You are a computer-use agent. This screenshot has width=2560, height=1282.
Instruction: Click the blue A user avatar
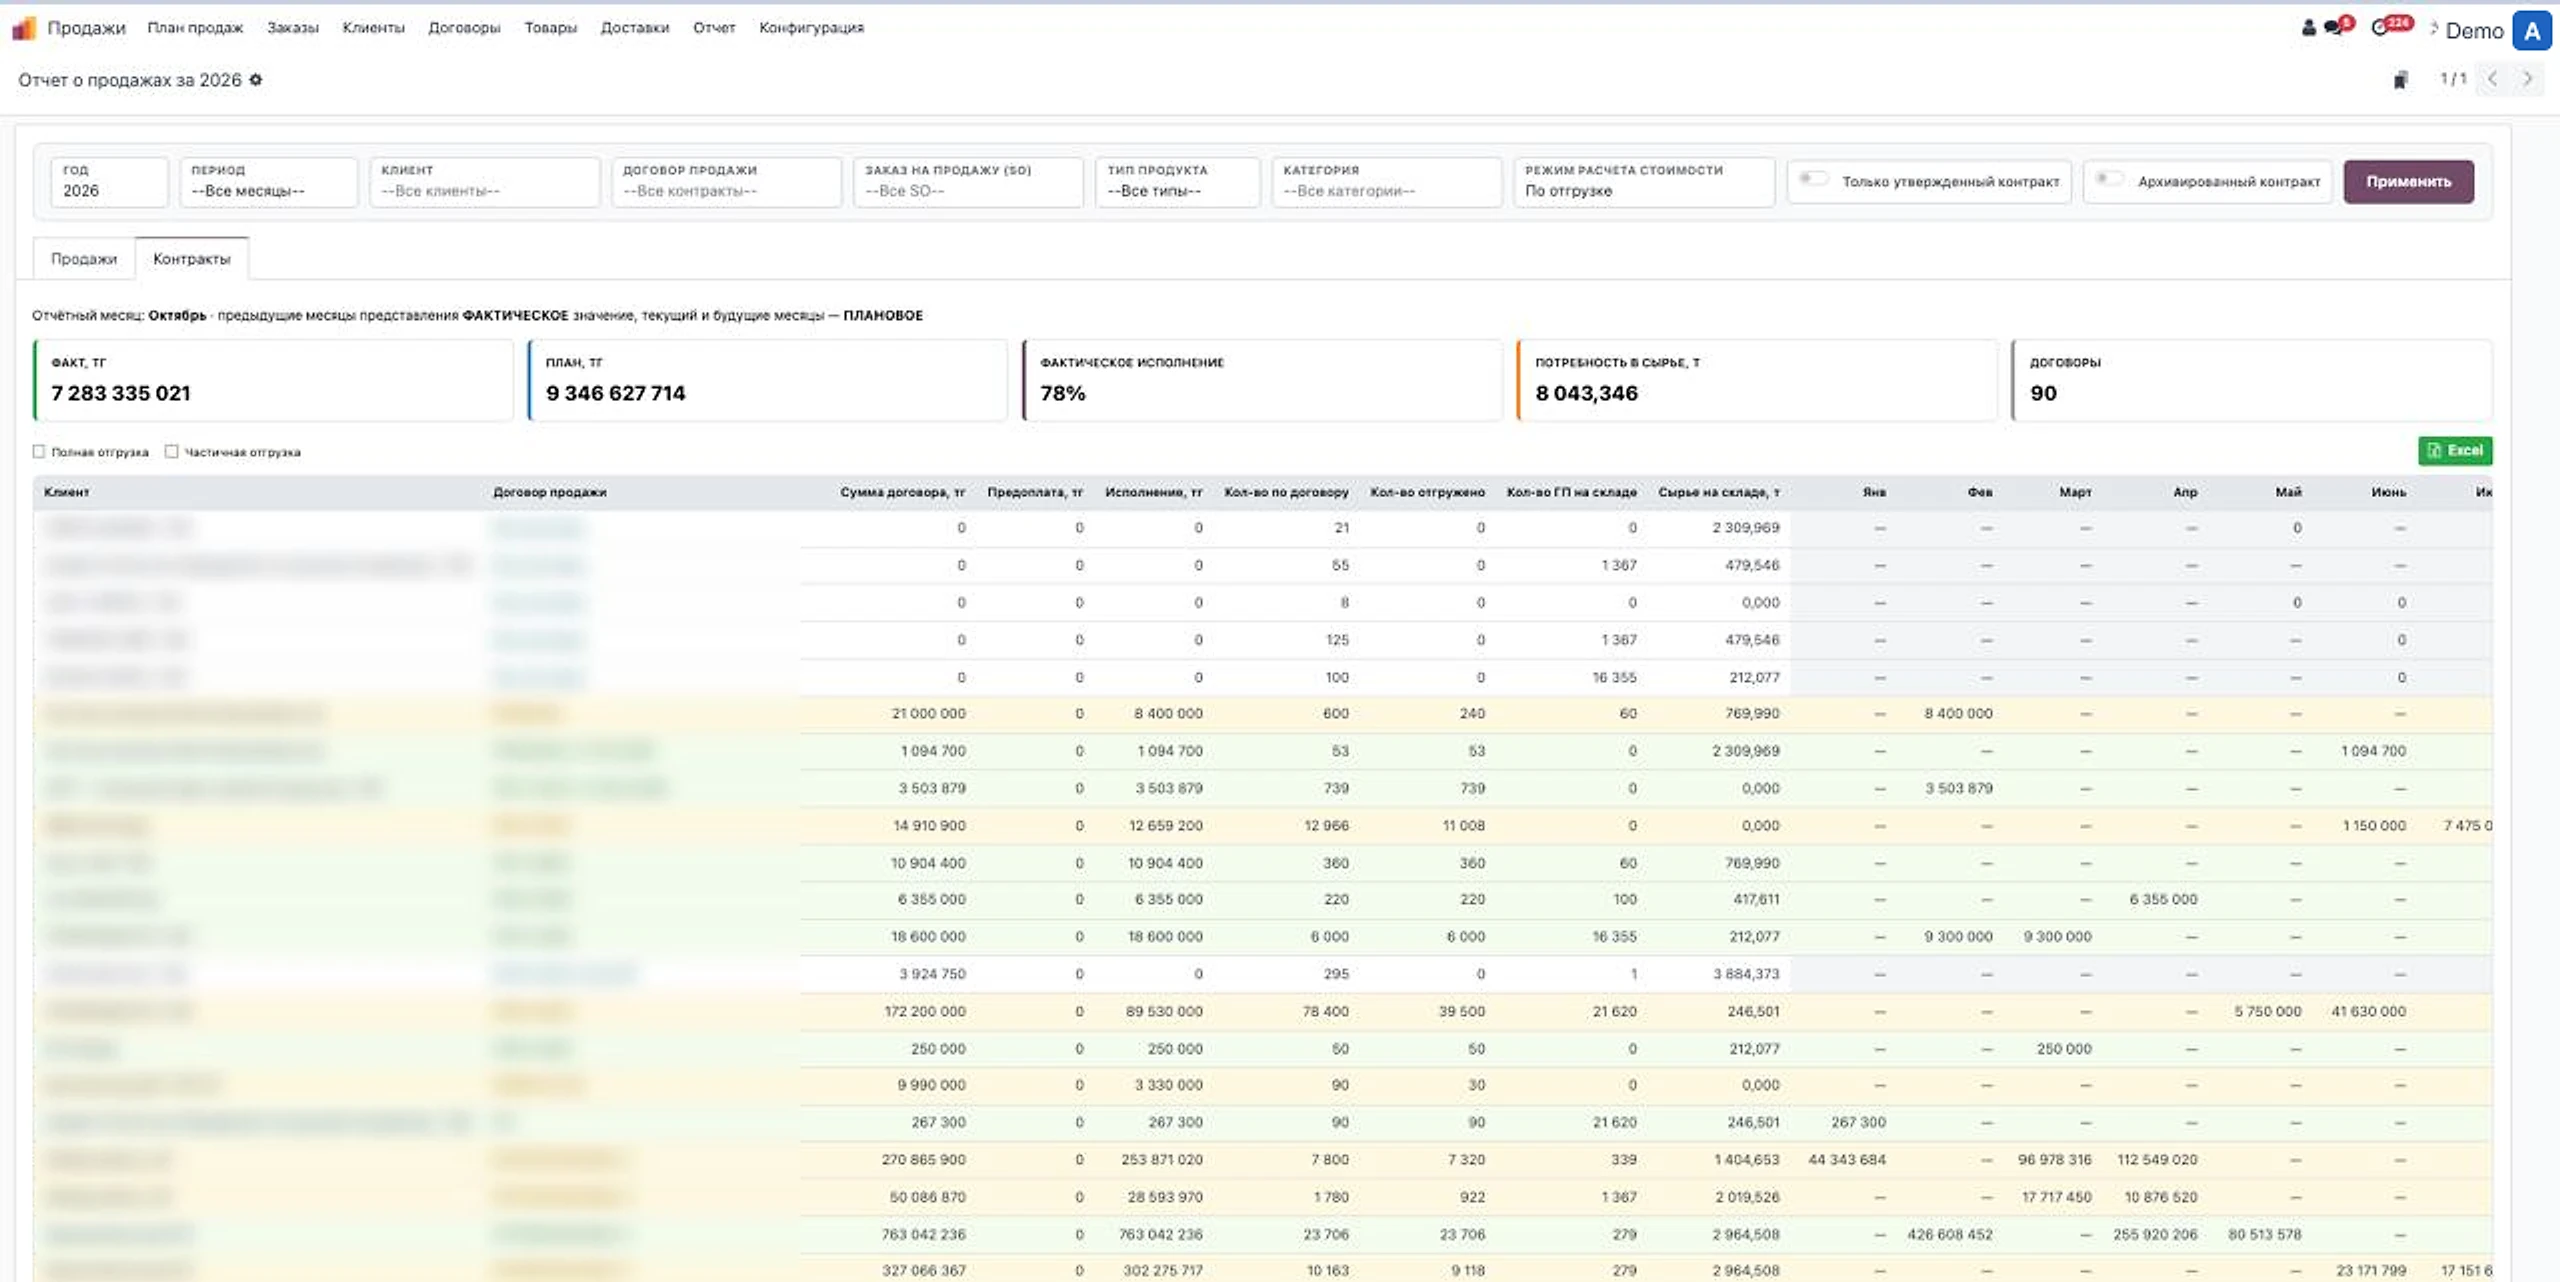pos(2532,31)
